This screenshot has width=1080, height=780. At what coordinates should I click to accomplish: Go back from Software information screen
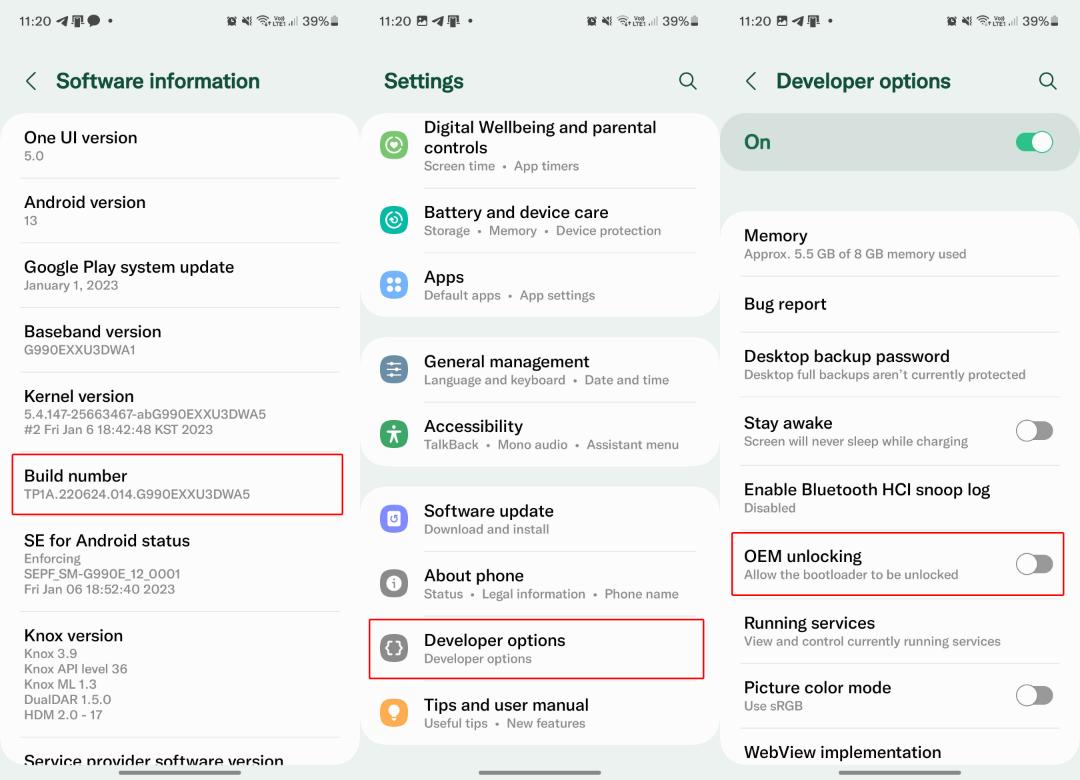point(31,81)
